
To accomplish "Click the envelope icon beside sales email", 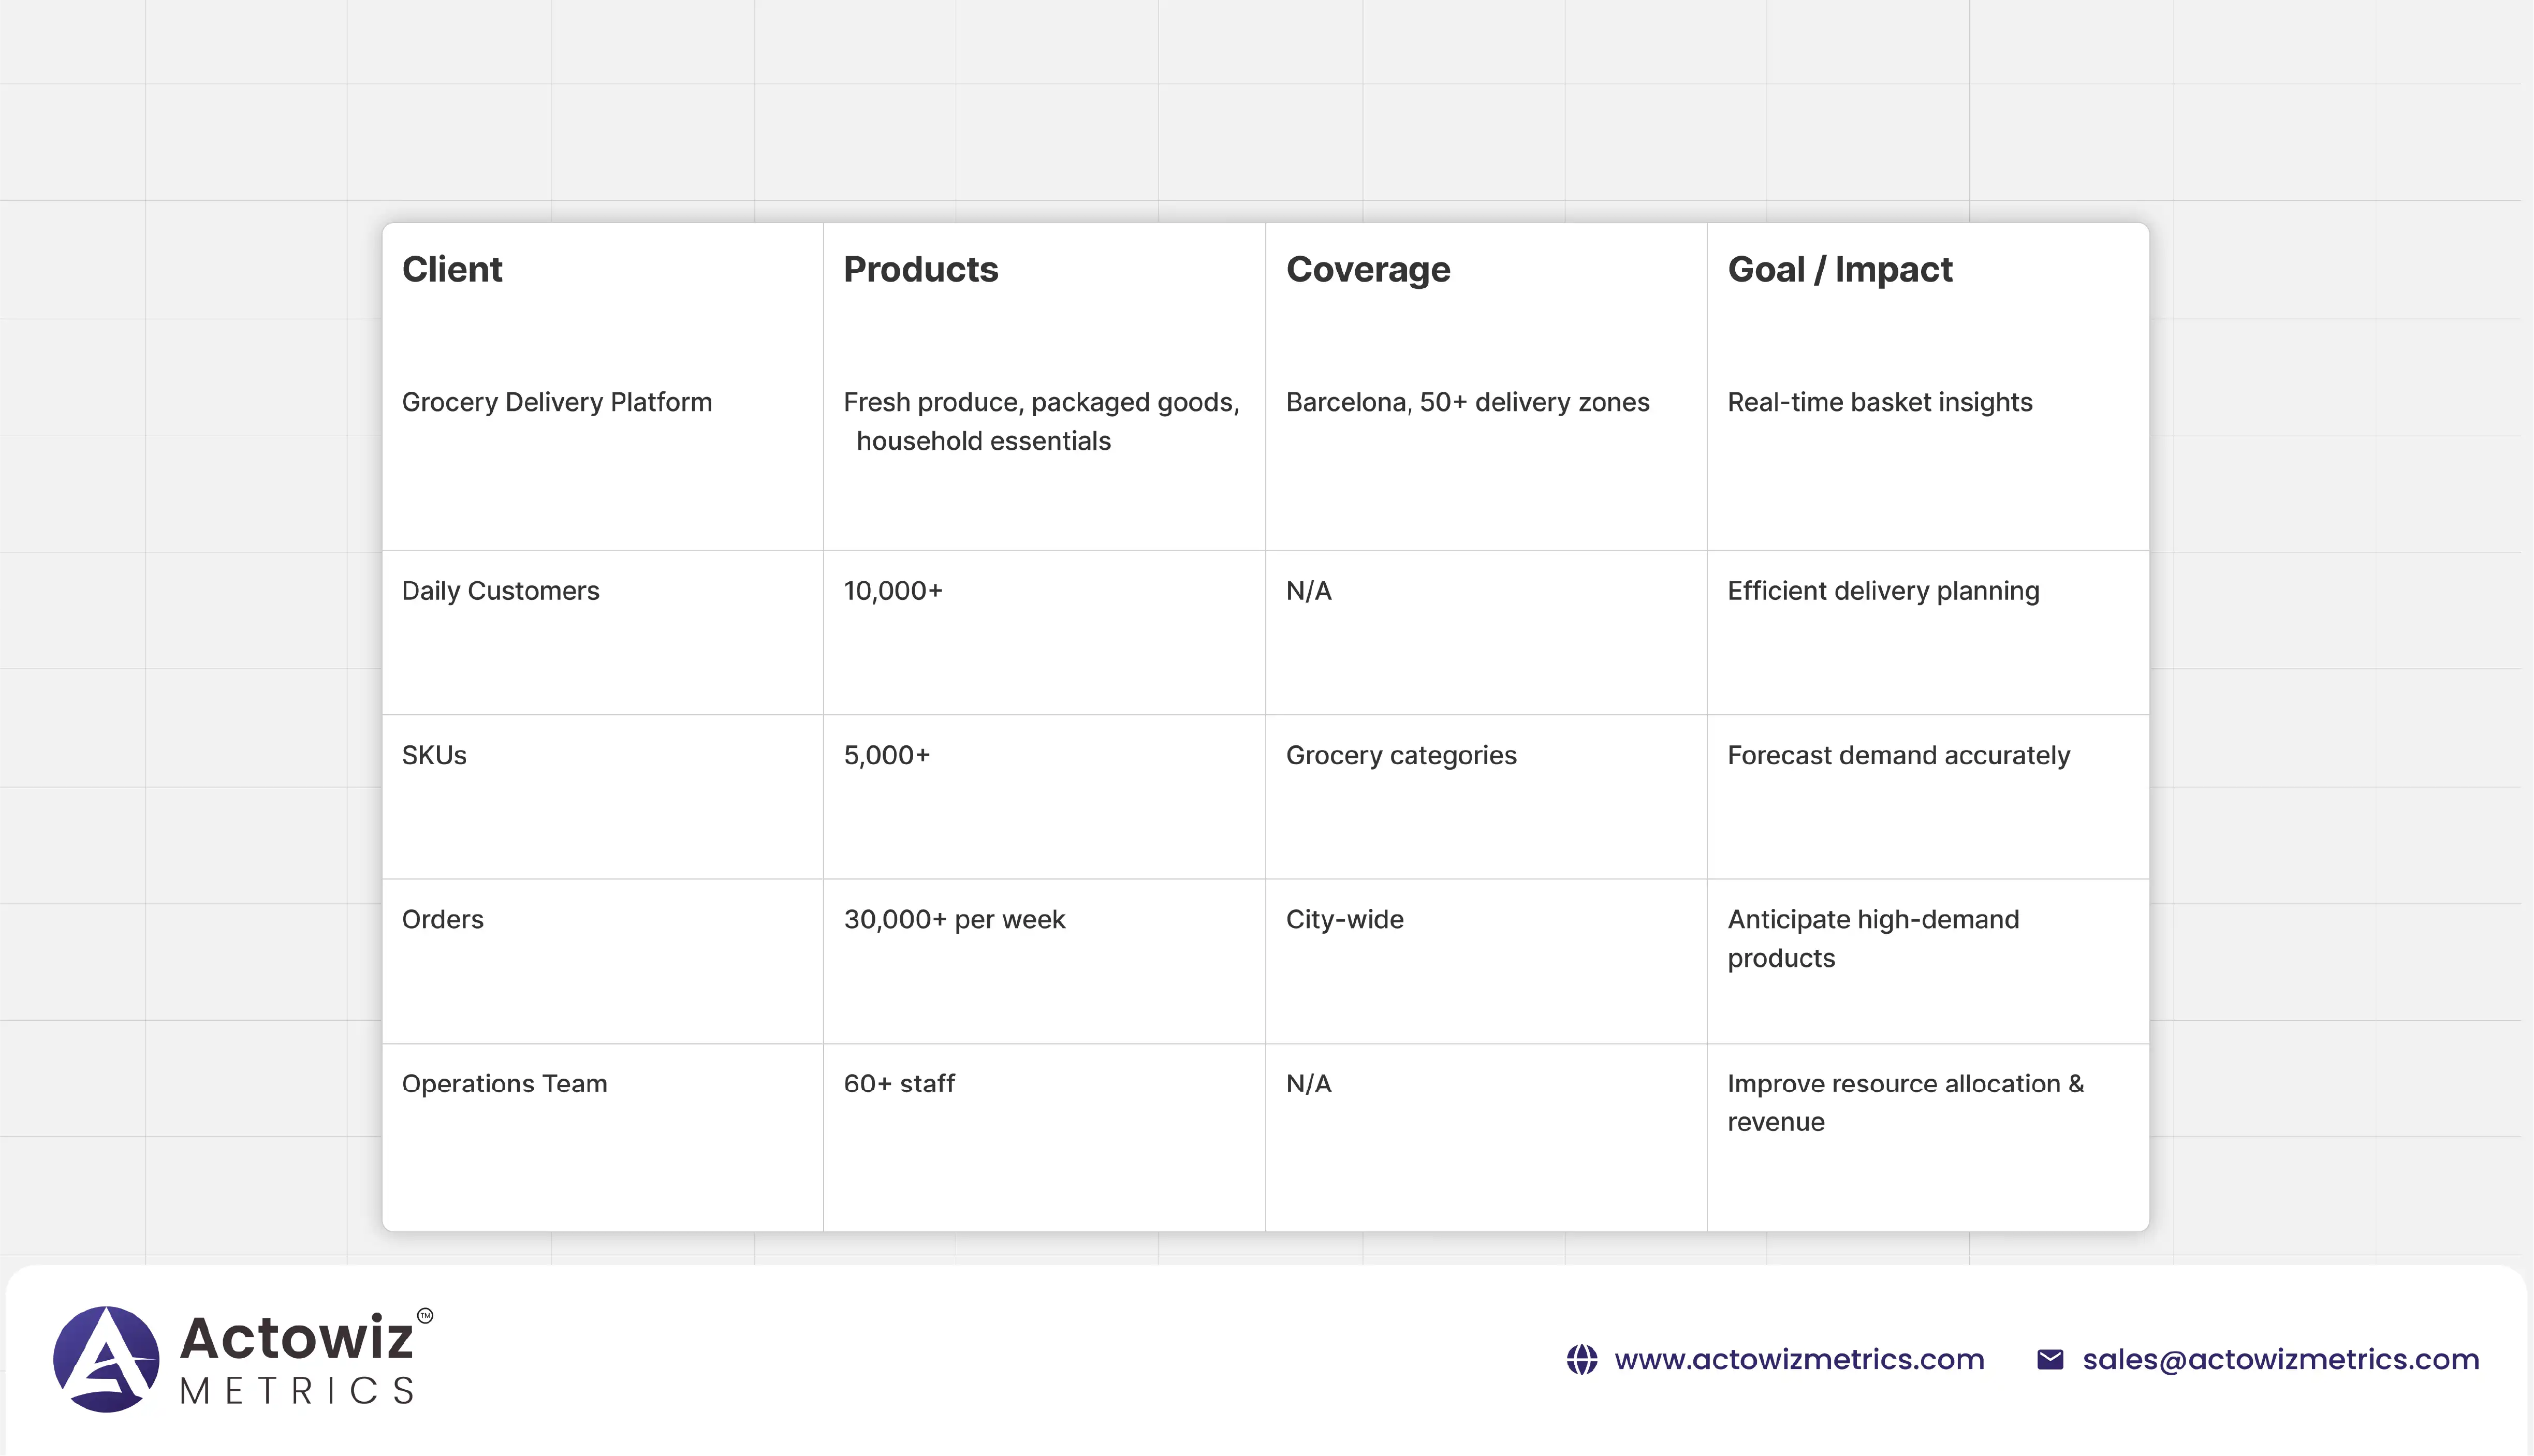I will (2050, 1360).
